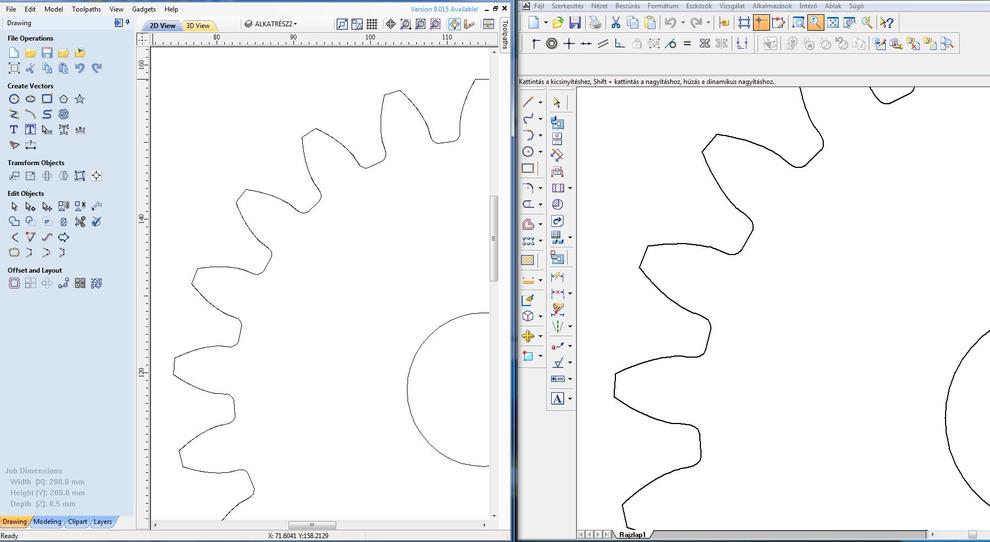
Task: Select the cut scissors icon in File Operations
Action: point(30,68)
